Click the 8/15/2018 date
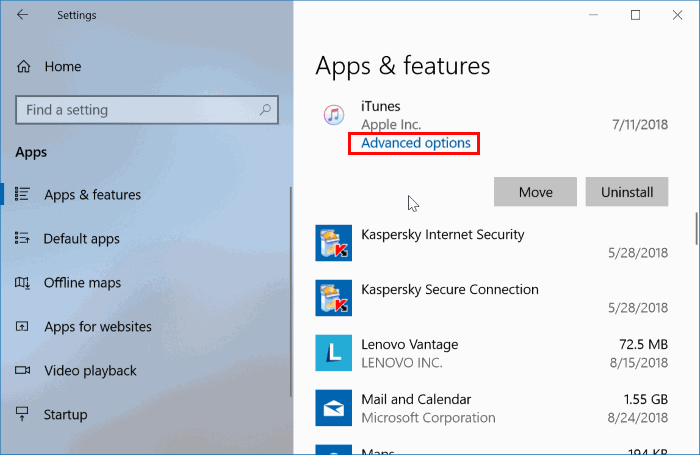700x455 pixels. click(639, 363)
